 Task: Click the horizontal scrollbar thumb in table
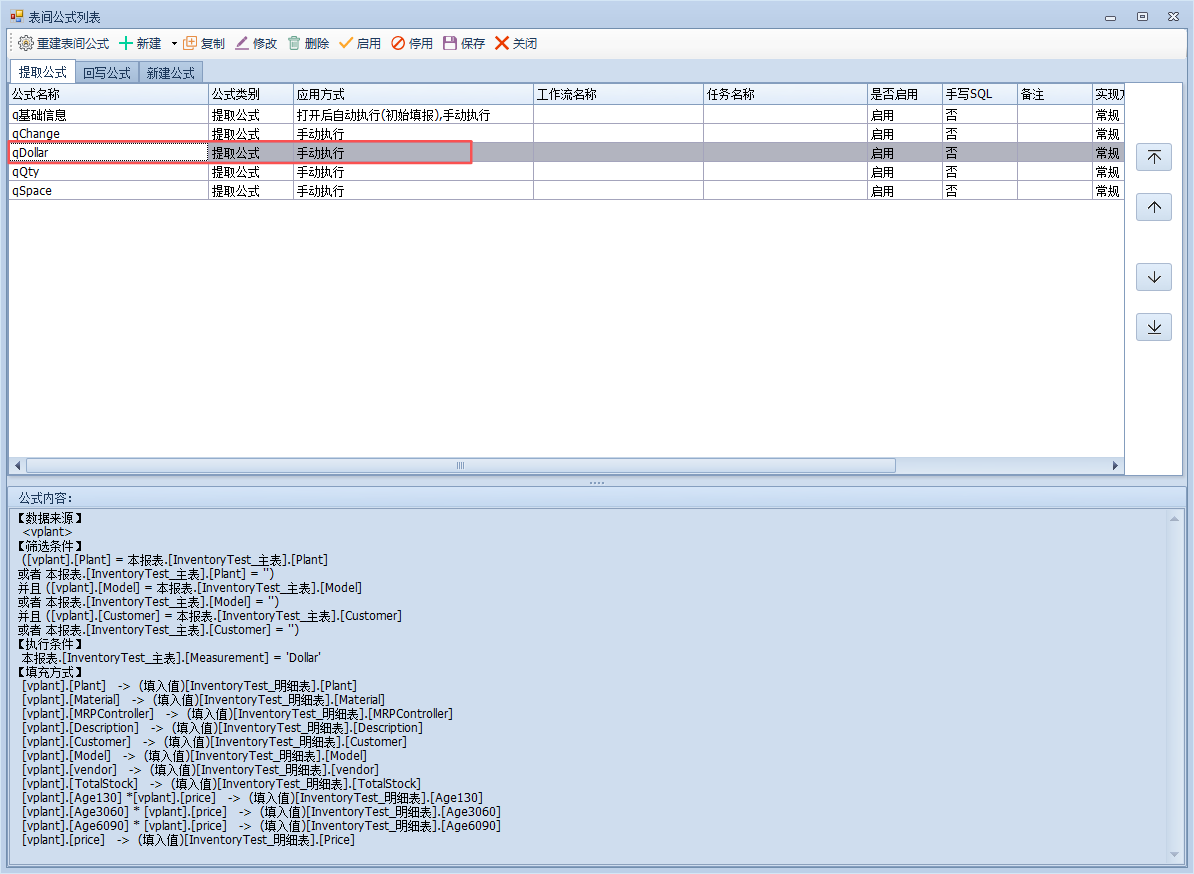(x=461, y=465)
